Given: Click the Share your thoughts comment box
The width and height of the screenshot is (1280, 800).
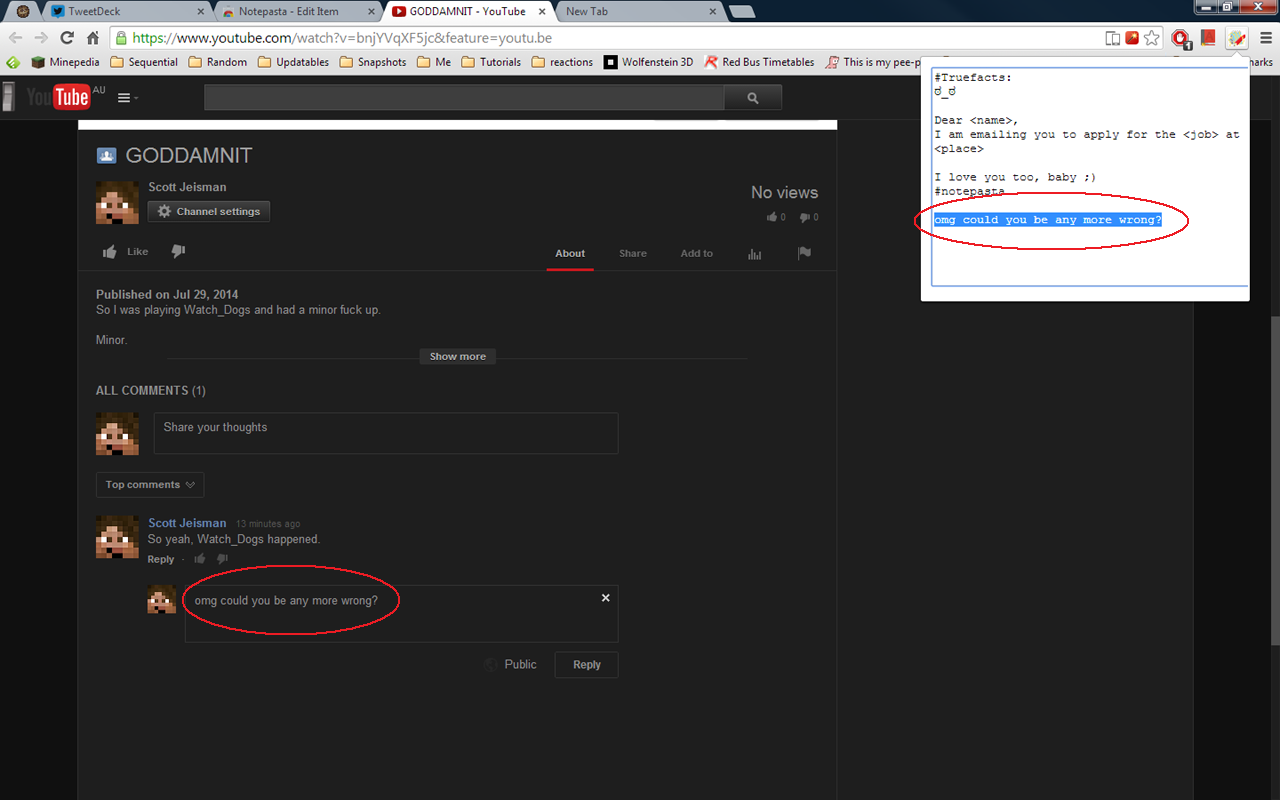Looking at the screenshot, I should [385, 433].
